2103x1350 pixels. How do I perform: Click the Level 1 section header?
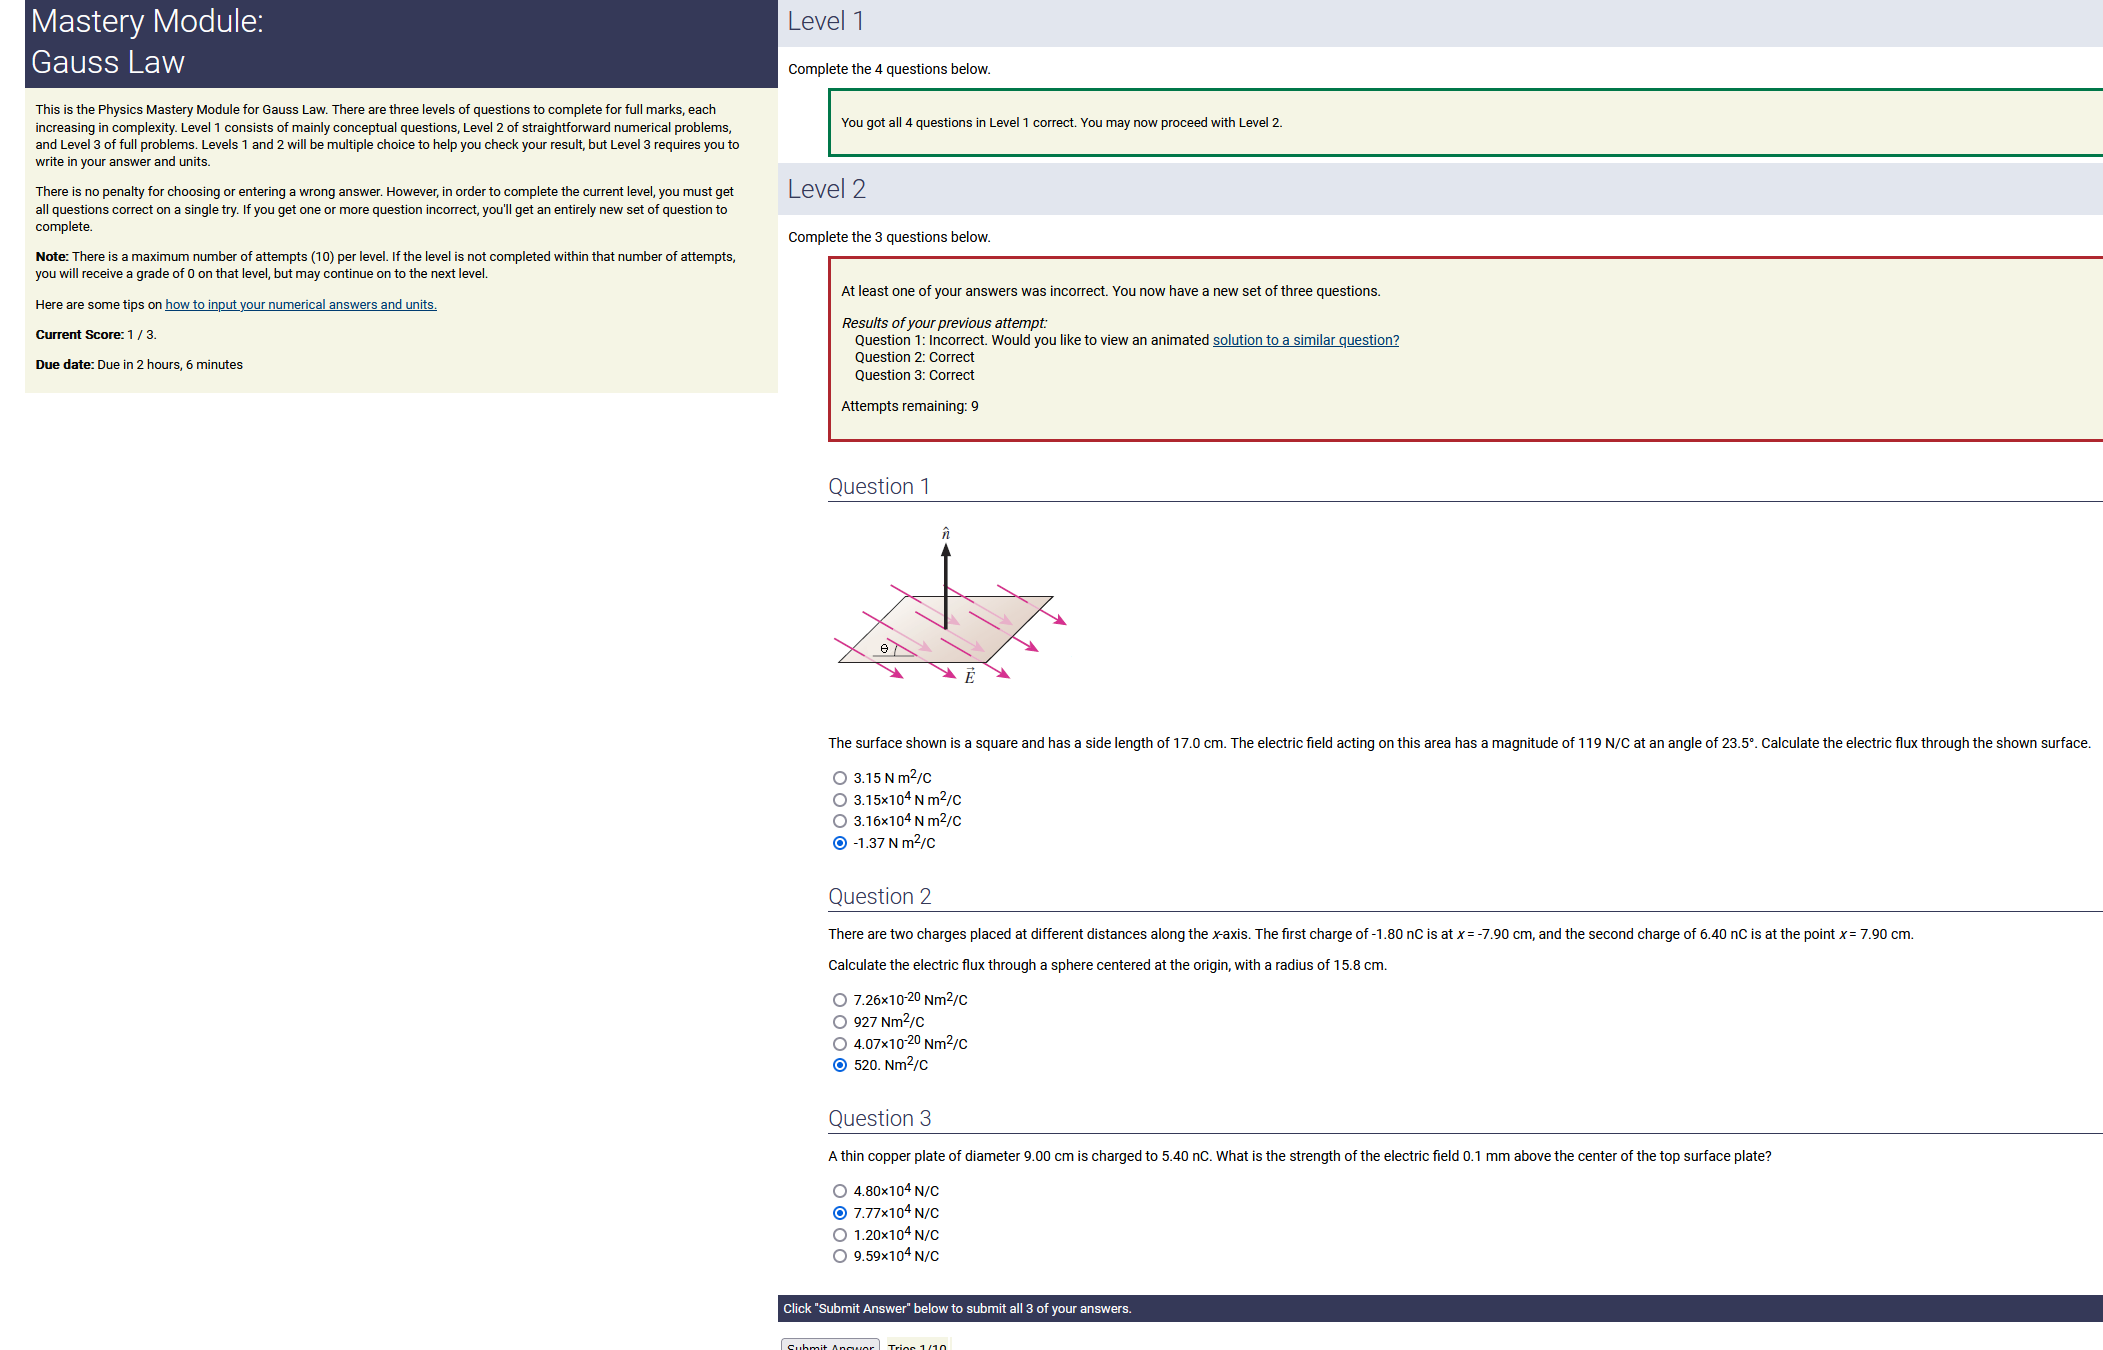click(x=826, y=21)
